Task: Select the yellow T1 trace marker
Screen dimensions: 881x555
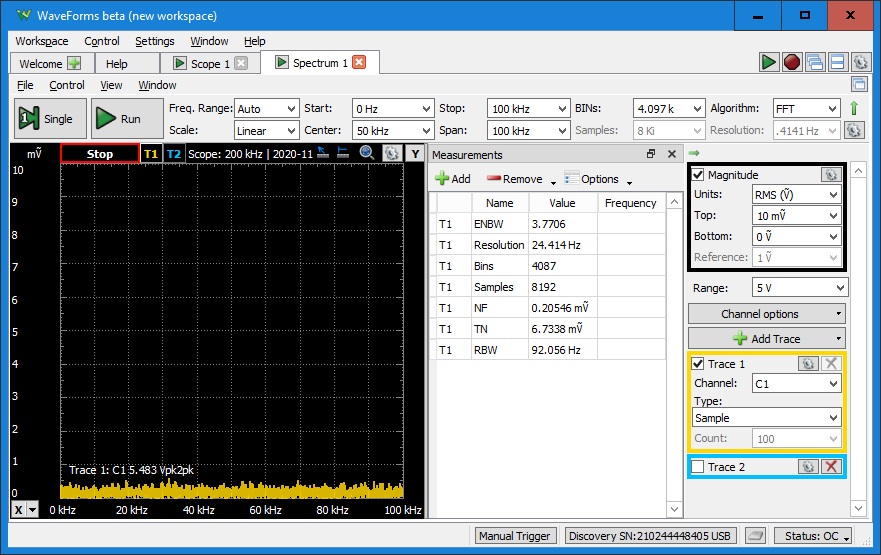Action: pyautogui.click(x=150, y=154)
